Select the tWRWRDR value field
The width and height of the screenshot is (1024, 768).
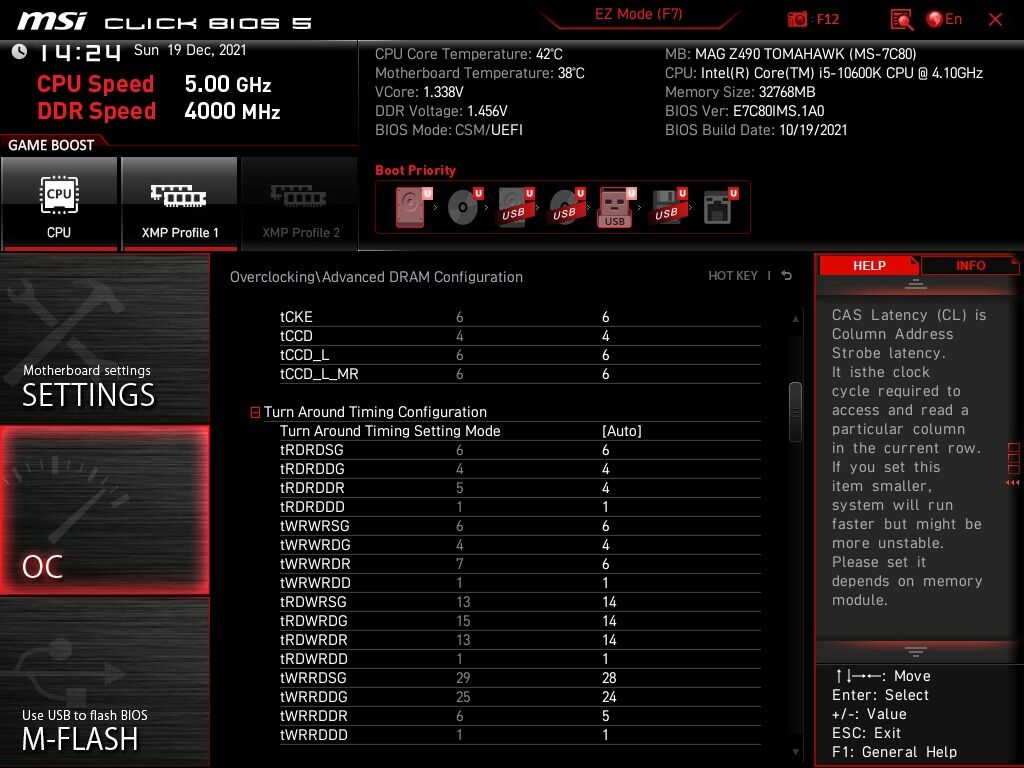pos(605,564)
